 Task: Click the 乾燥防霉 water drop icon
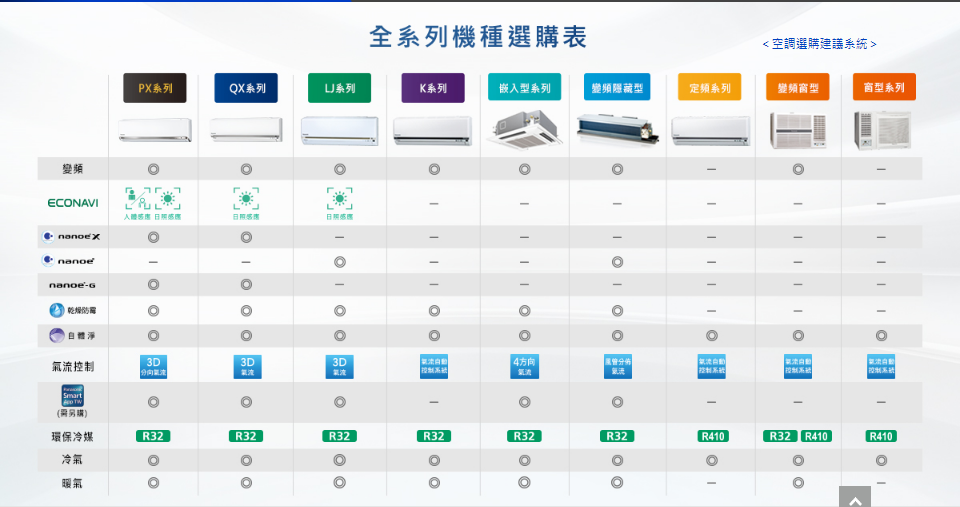tap(56, 310)
